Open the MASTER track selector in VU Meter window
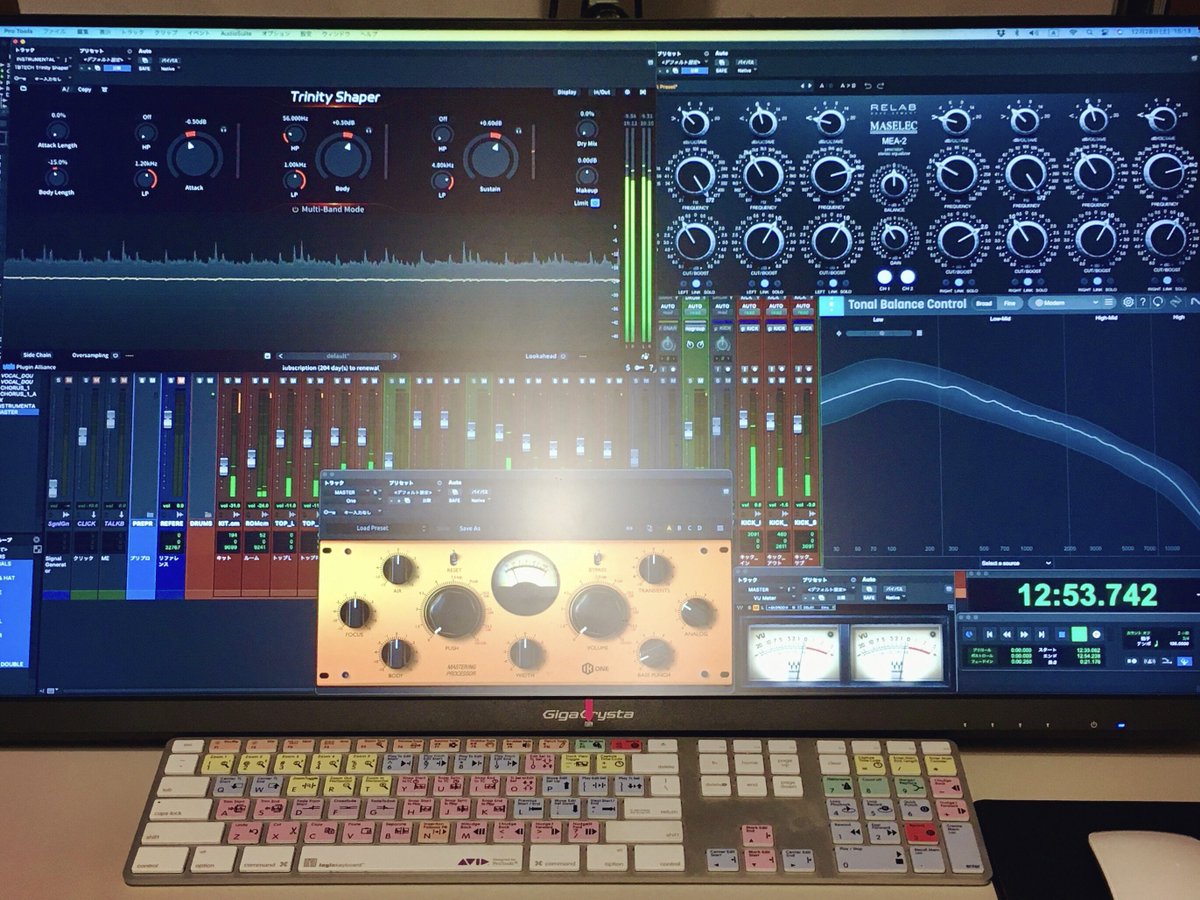 (763, 589)
